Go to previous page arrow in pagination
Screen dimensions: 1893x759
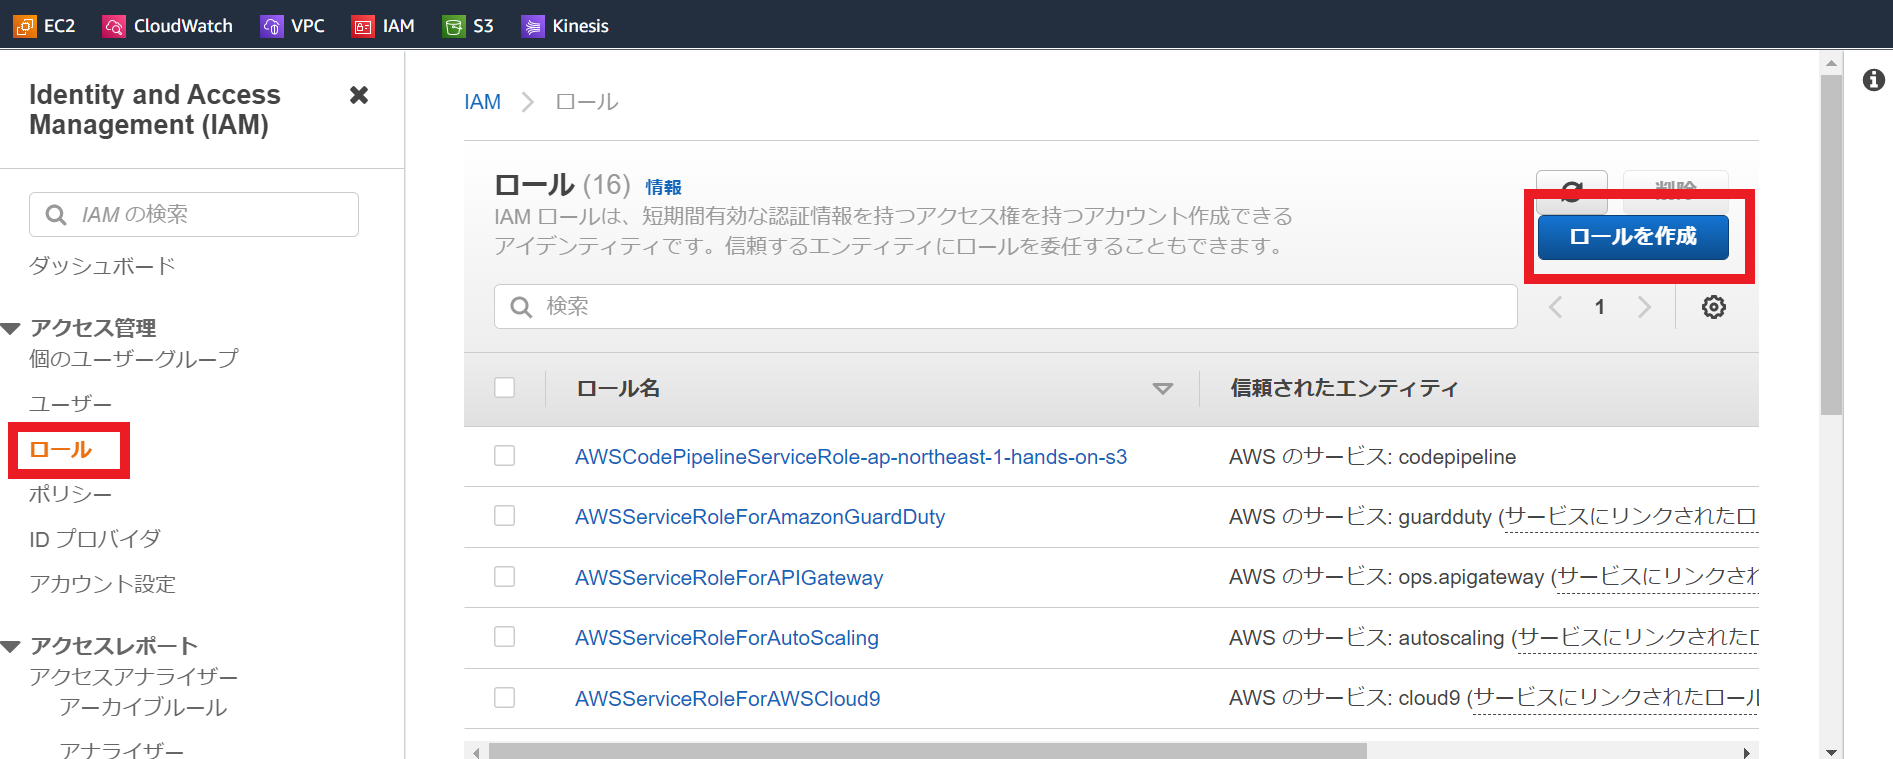coord(1555,307)
